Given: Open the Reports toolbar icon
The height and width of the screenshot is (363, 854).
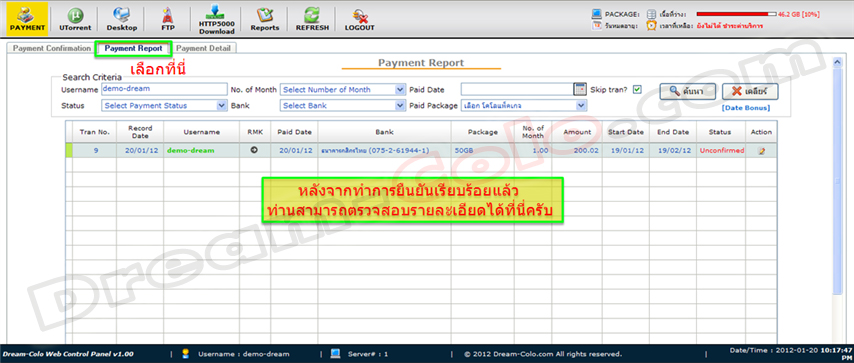Looking at the screenshot, I should (x=265, y=19).
